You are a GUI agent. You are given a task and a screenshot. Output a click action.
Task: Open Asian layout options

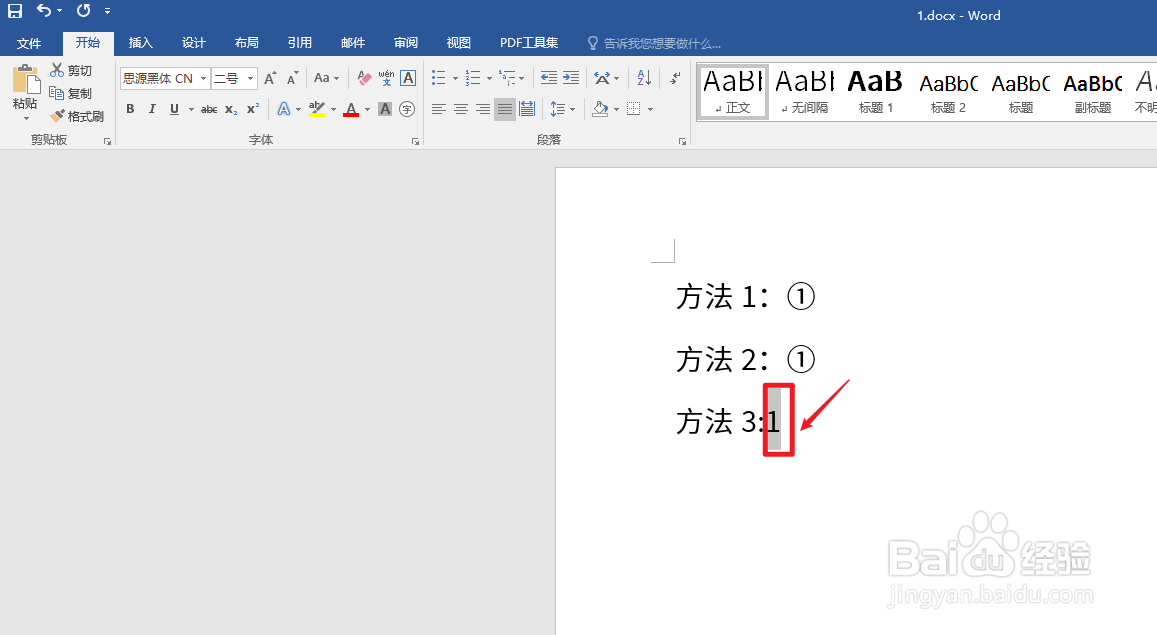click(x=602, y=78)
